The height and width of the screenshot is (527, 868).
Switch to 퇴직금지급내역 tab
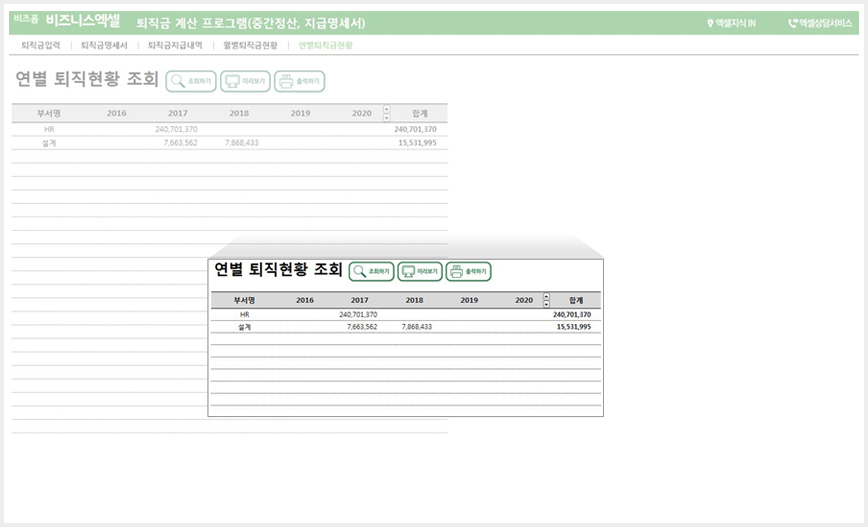click(x=175, y=45)
